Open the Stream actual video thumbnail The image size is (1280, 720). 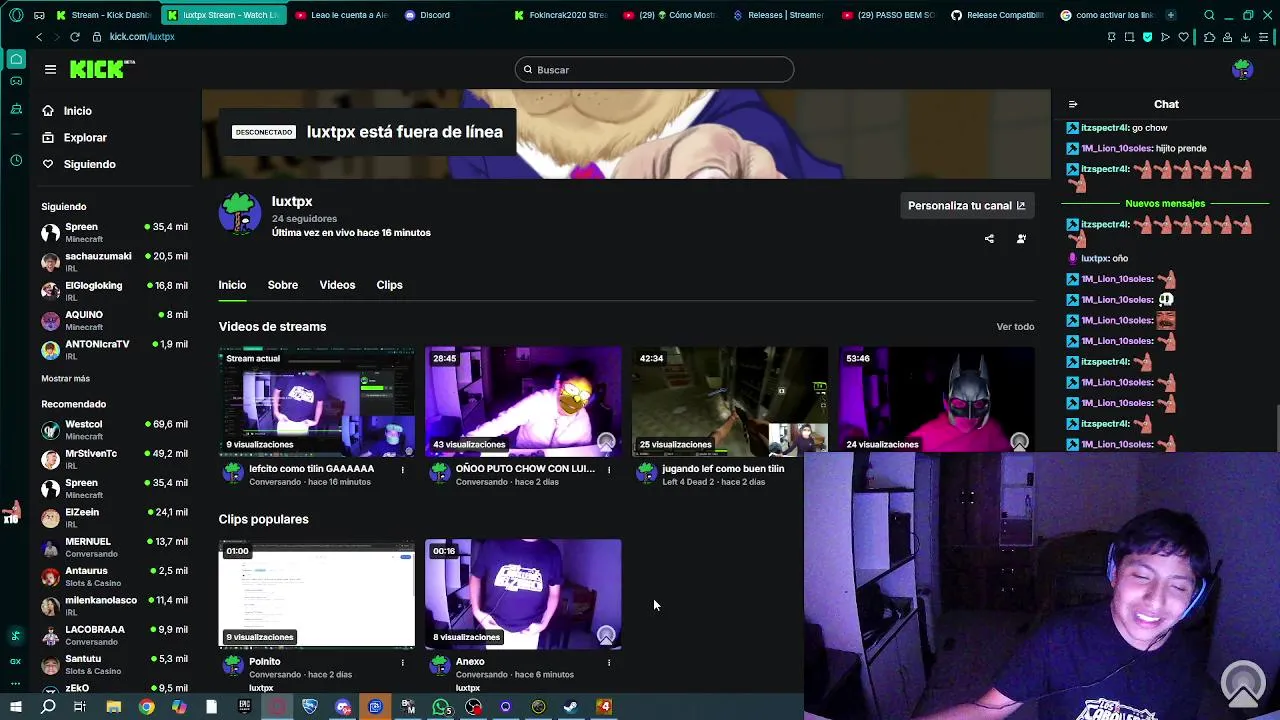click(317, 402)
